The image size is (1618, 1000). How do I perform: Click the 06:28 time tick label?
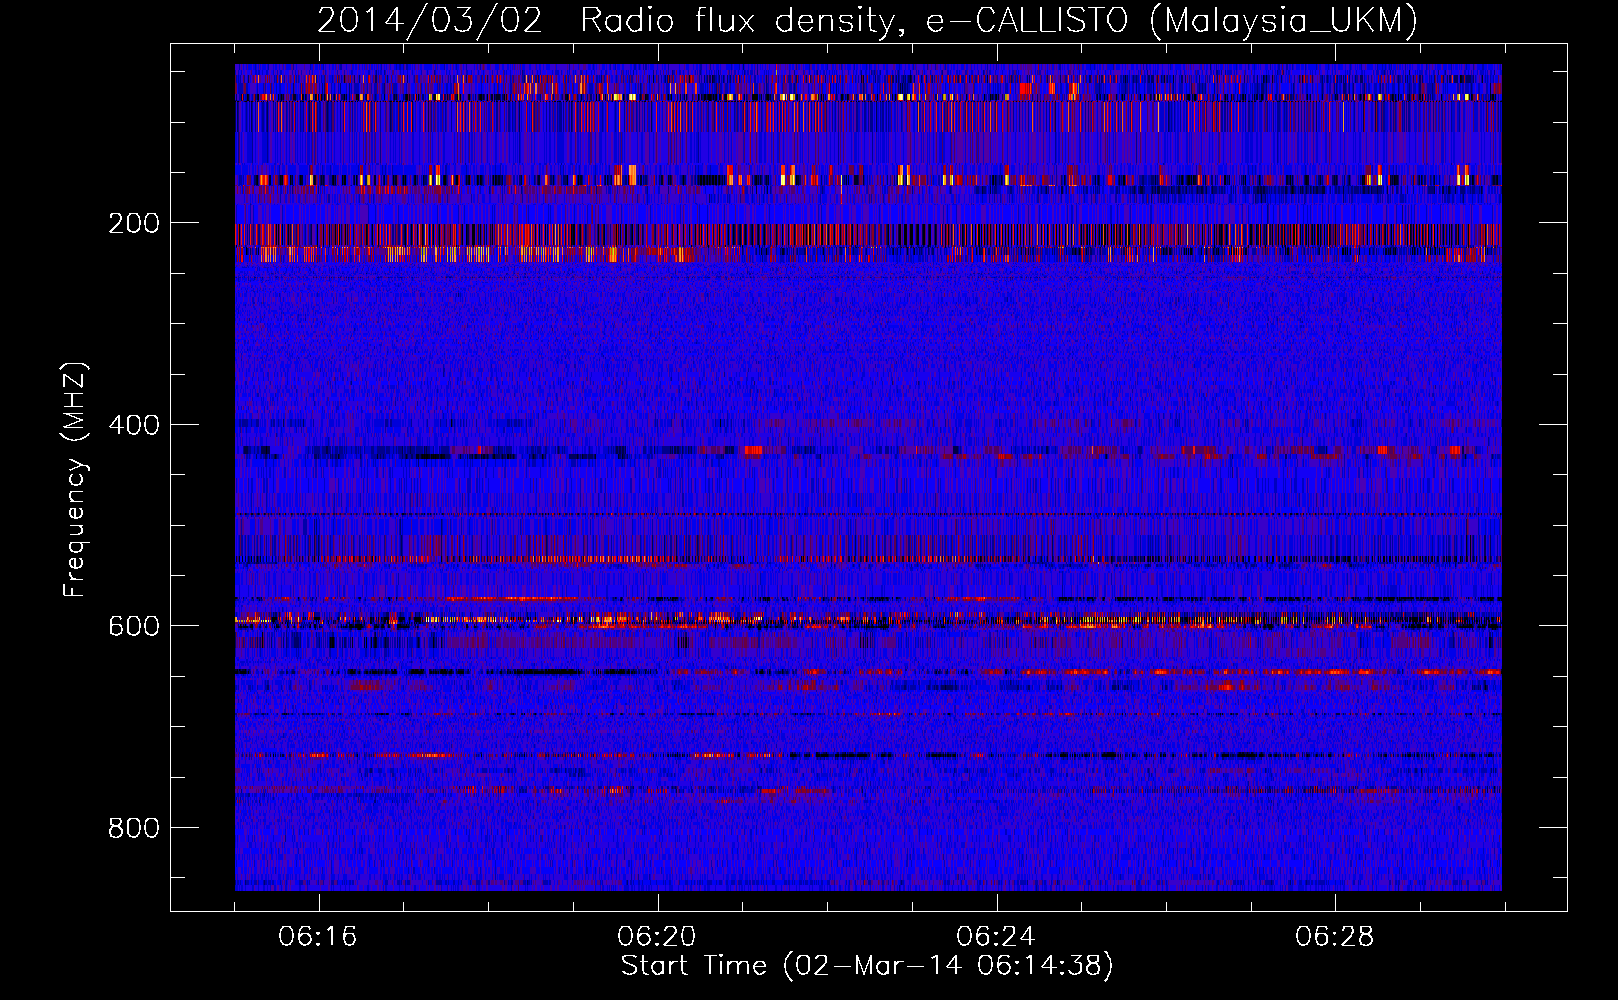point(1335,937)
